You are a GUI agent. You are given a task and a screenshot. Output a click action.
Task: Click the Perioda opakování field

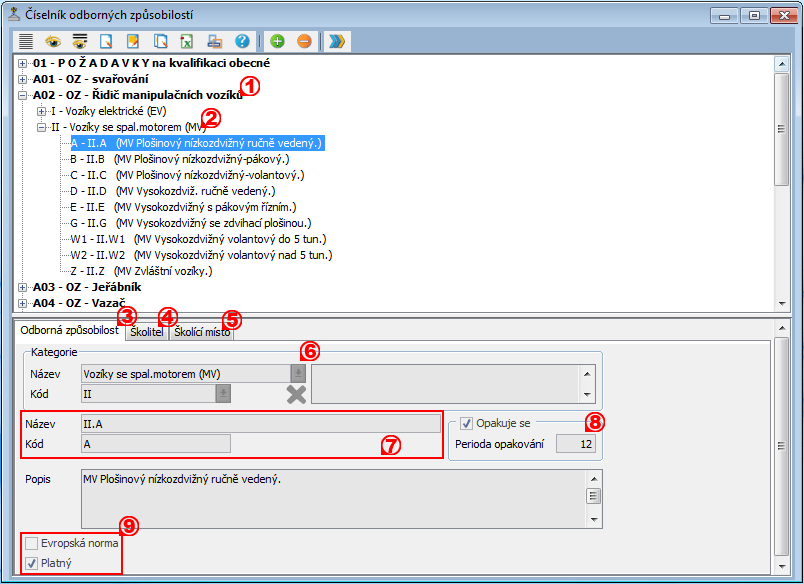tap(575, 444)
